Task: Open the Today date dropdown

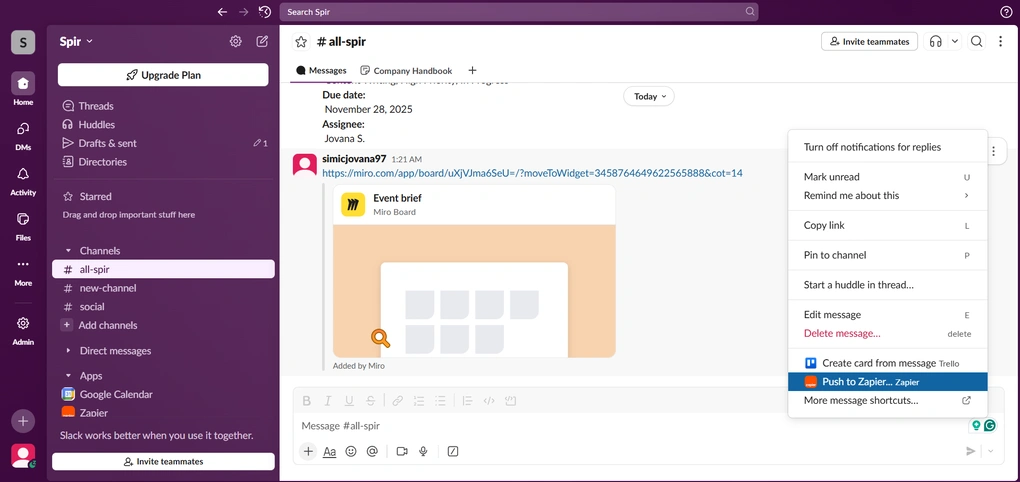Action: [649, 96]
